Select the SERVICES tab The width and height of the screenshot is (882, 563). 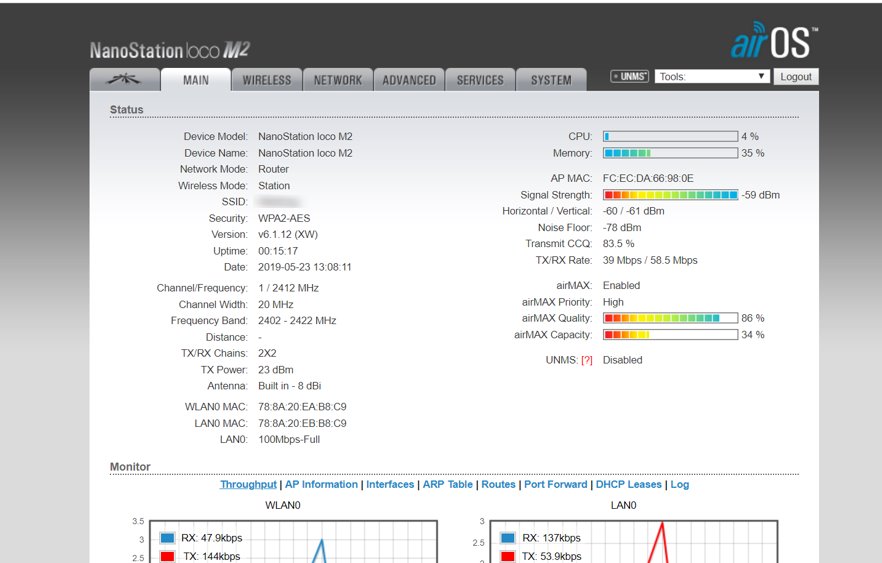click(x=480, y=80)
